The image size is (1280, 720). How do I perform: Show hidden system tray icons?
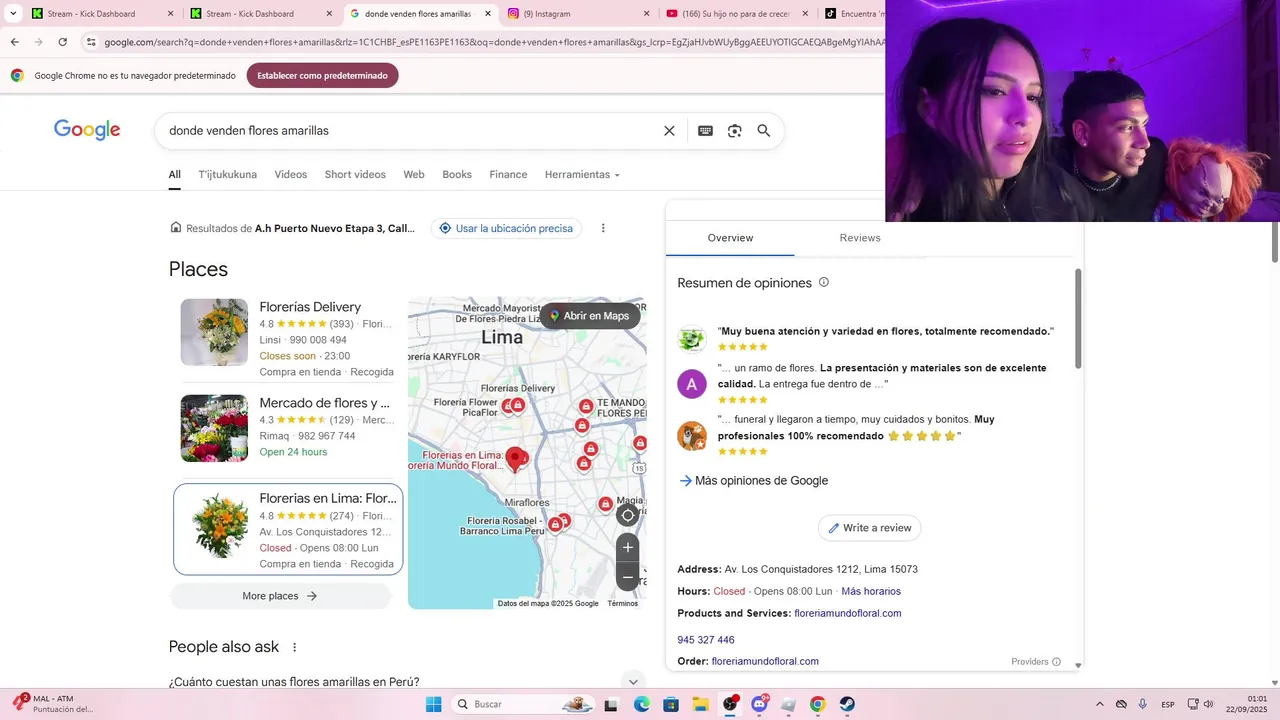point(1100,704)
